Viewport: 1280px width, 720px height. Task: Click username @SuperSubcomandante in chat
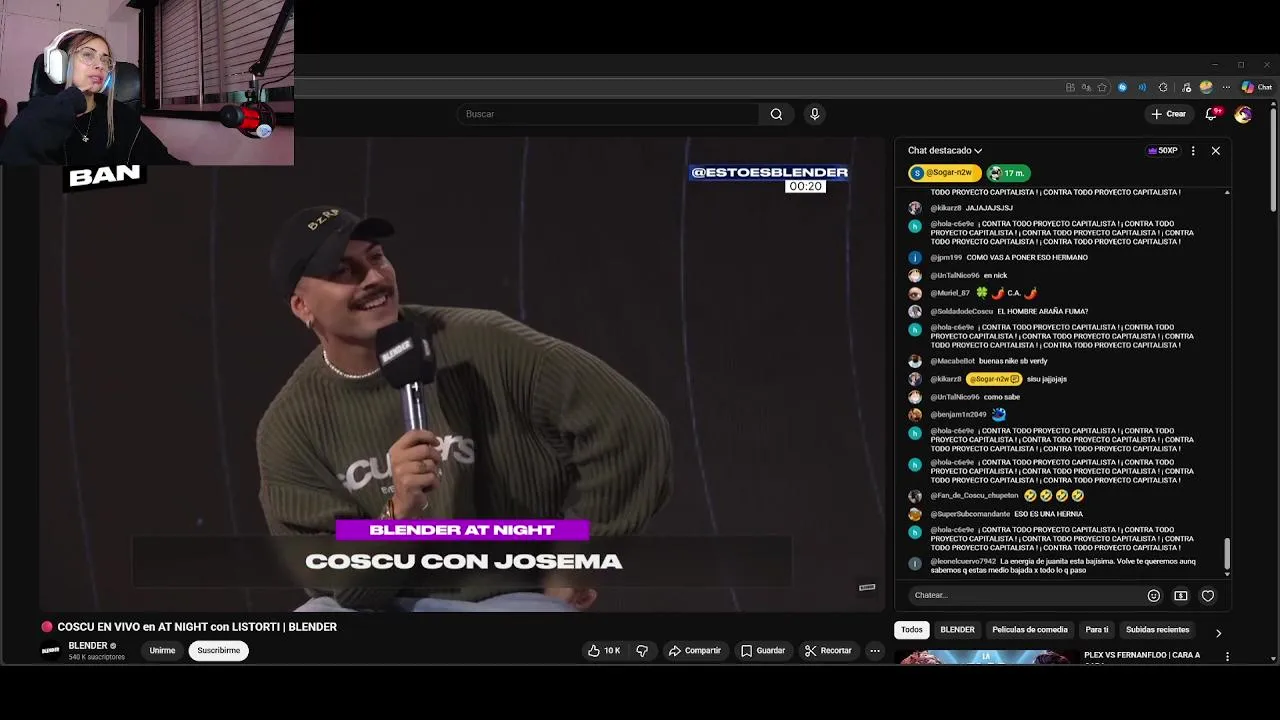coord(970,514)
